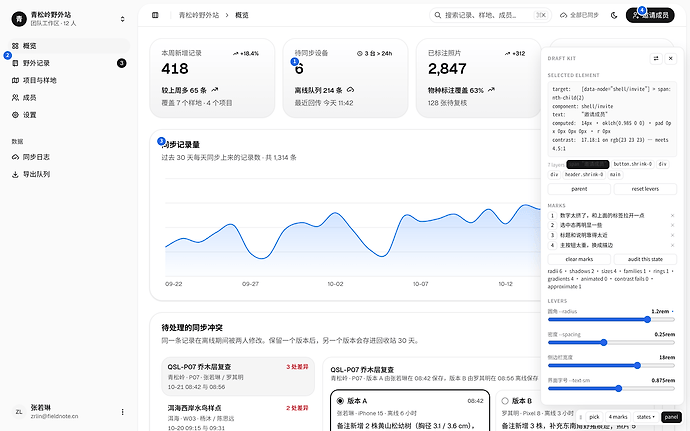Viewport: 690px width, 431px height.
Task: Select the header.shrink-0 layer chip
Action: click(584, 175)
